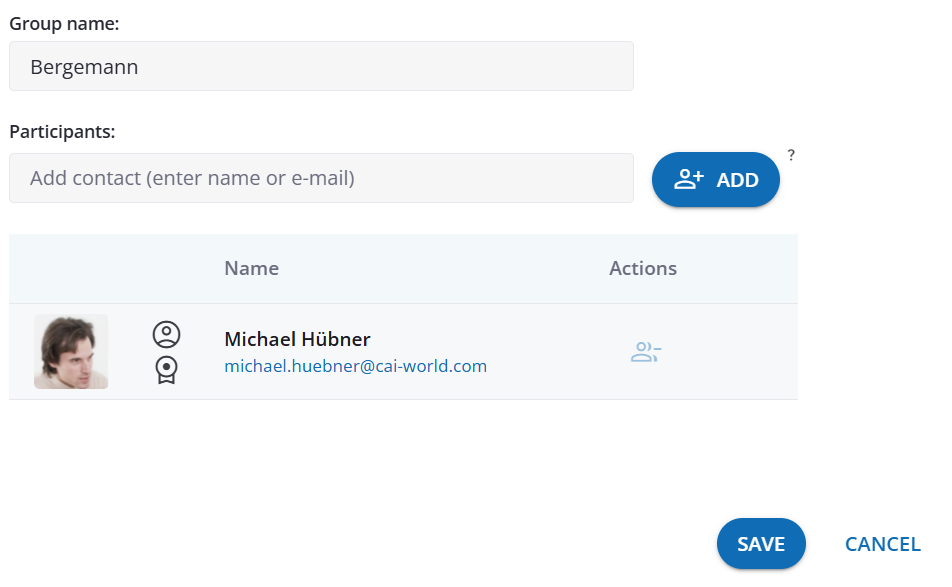Click the 'Participants:' label

[x=62, y=131]
